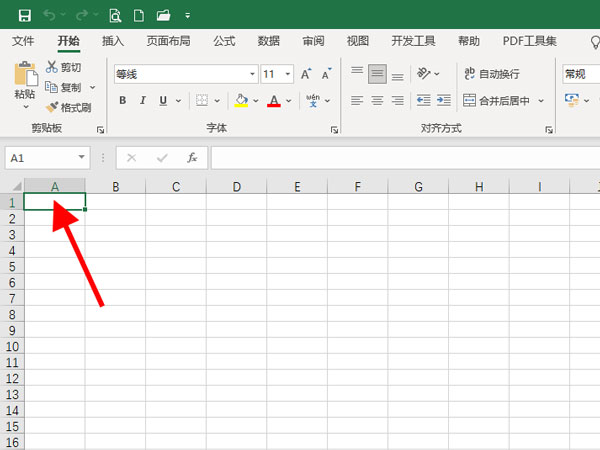
Task: Toggle italic formatting
Action: coord(144,100)
